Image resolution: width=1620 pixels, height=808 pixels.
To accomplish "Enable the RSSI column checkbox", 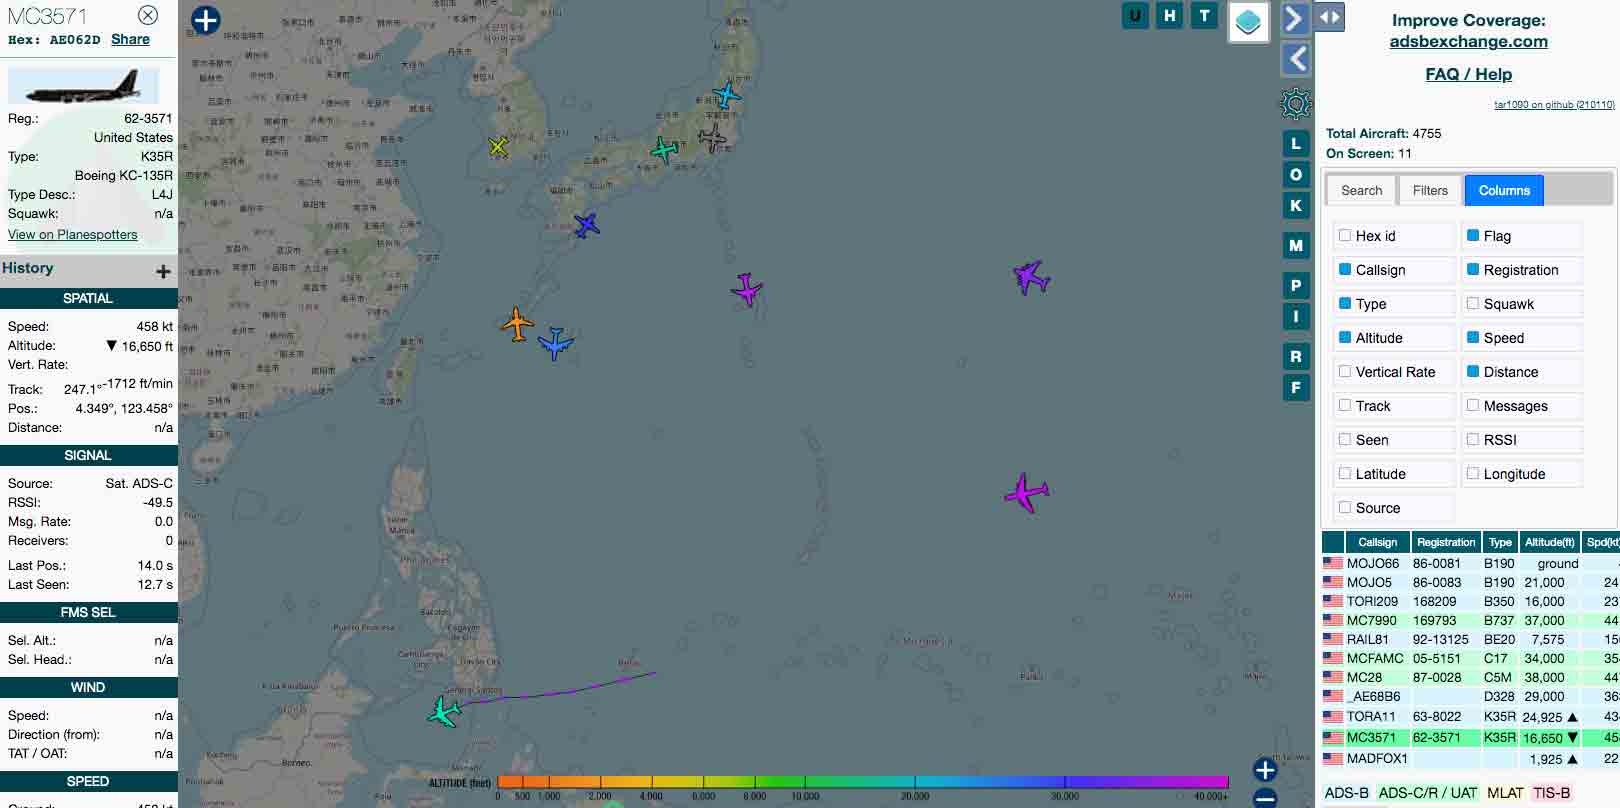I will click(x=1473, y=439).
